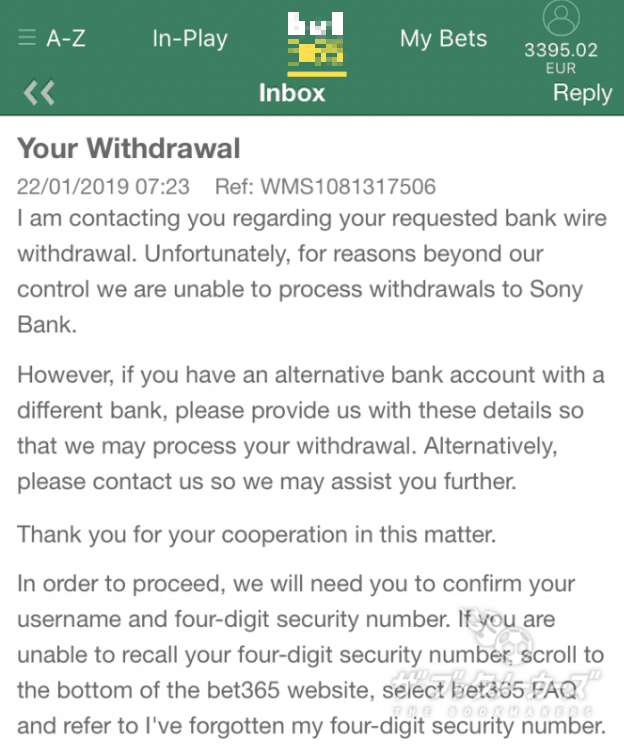Open the account profile icon
The width and height of the screenshot is (624, 745).
click(561, 18)
